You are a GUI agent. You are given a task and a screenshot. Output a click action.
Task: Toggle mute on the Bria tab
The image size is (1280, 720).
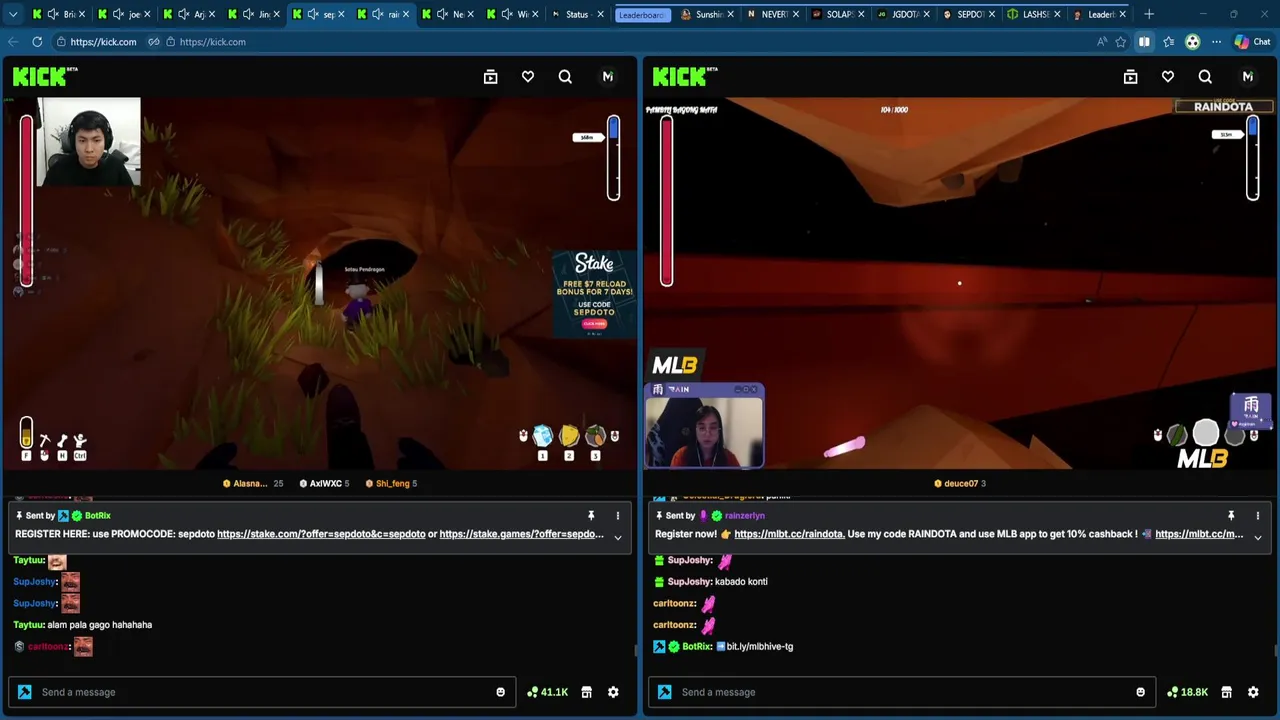pyautogui.click(x=54, y=14)
